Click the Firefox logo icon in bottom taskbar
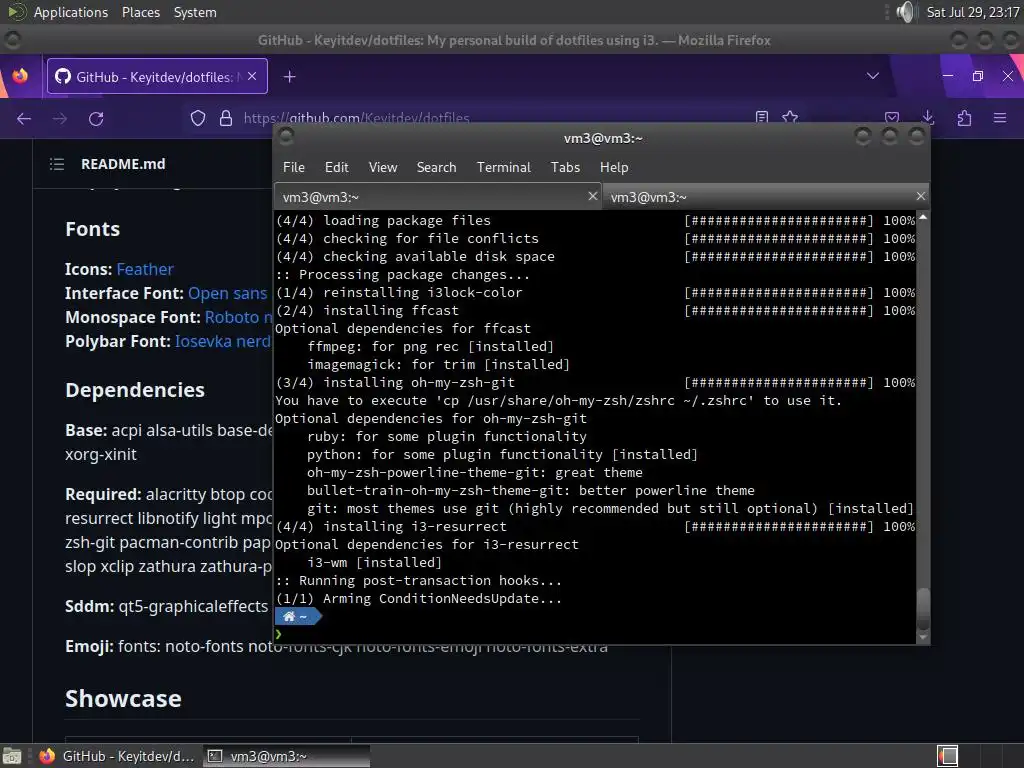1024x768 pixels. (x=47, y=756)
